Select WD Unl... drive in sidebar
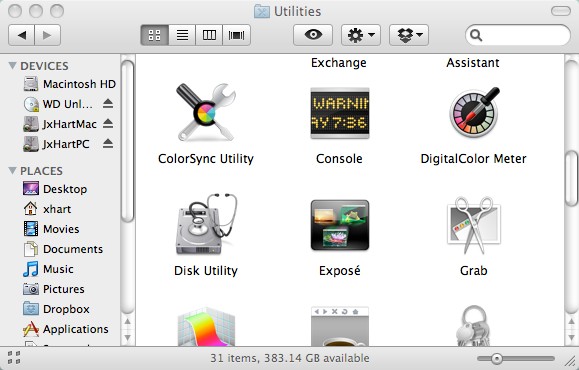 (58, 104)
